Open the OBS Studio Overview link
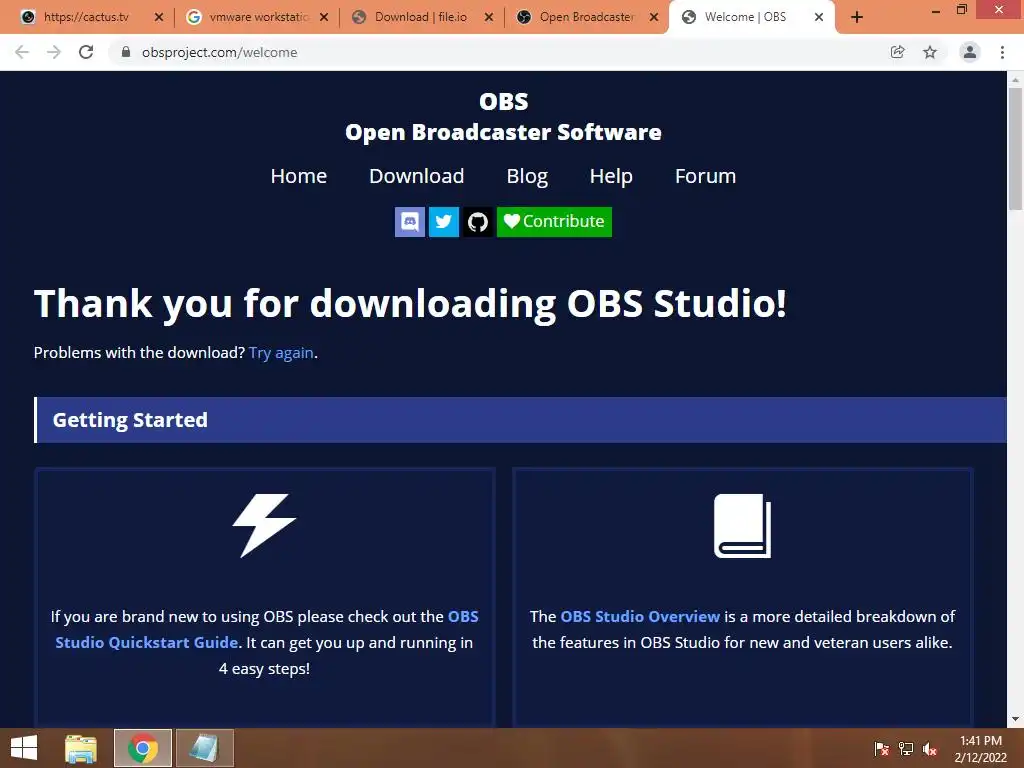 pos(640,616)
